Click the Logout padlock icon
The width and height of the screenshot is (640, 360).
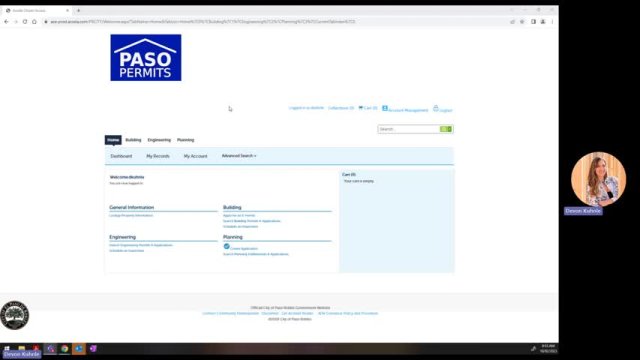[x=436, y=108]
